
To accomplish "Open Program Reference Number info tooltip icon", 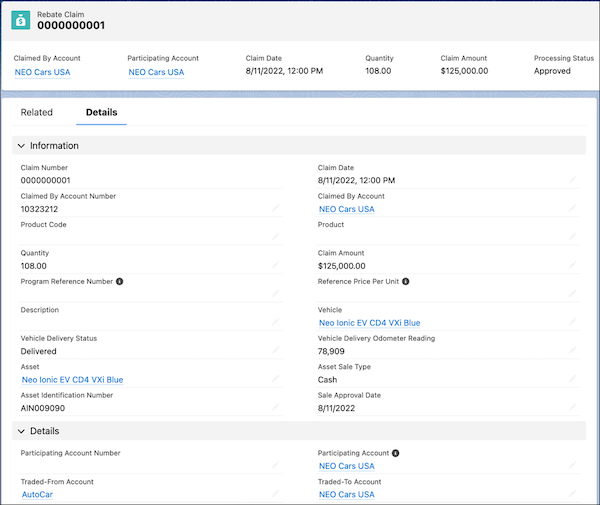I will (x=119, y=282).
